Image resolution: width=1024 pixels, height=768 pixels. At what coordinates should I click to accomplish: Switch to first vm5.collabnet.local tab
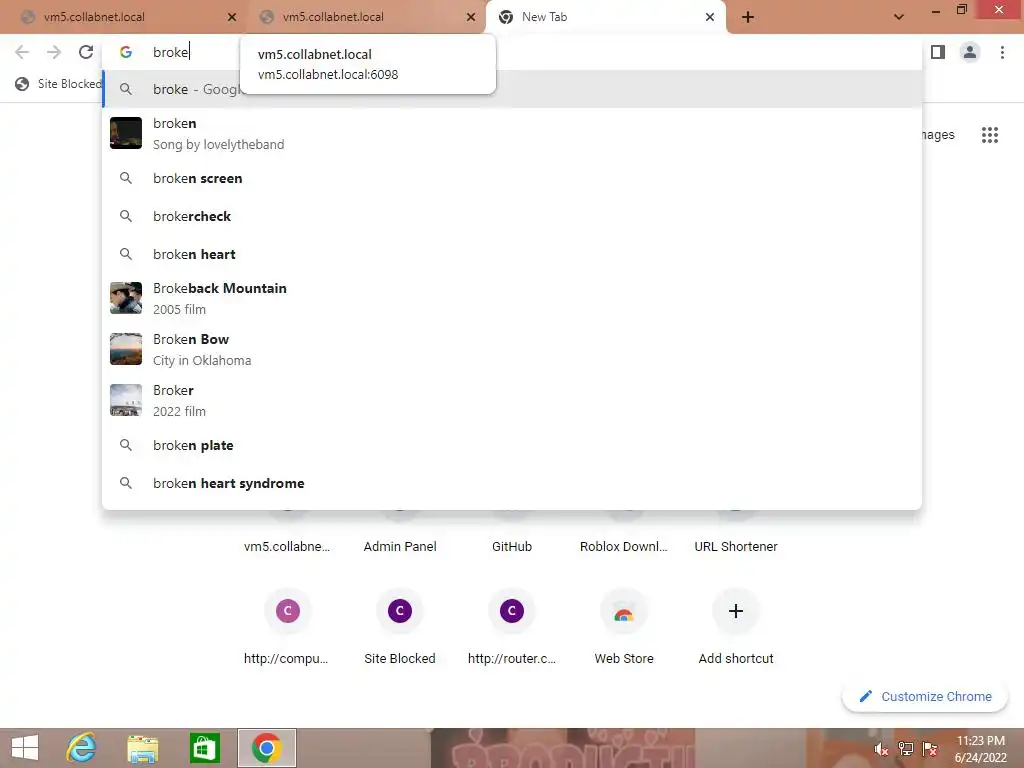coord(124,17)
